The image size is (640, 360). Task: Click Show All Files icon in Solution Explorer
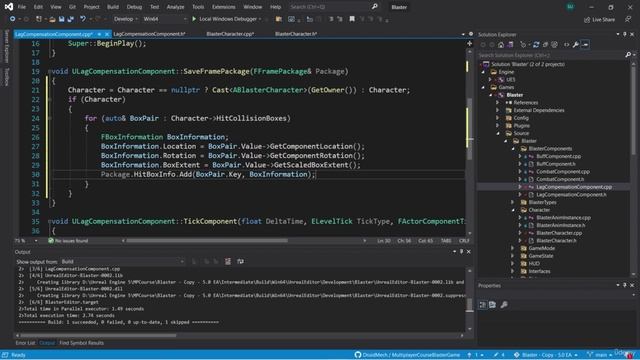[x=554, y=44]
